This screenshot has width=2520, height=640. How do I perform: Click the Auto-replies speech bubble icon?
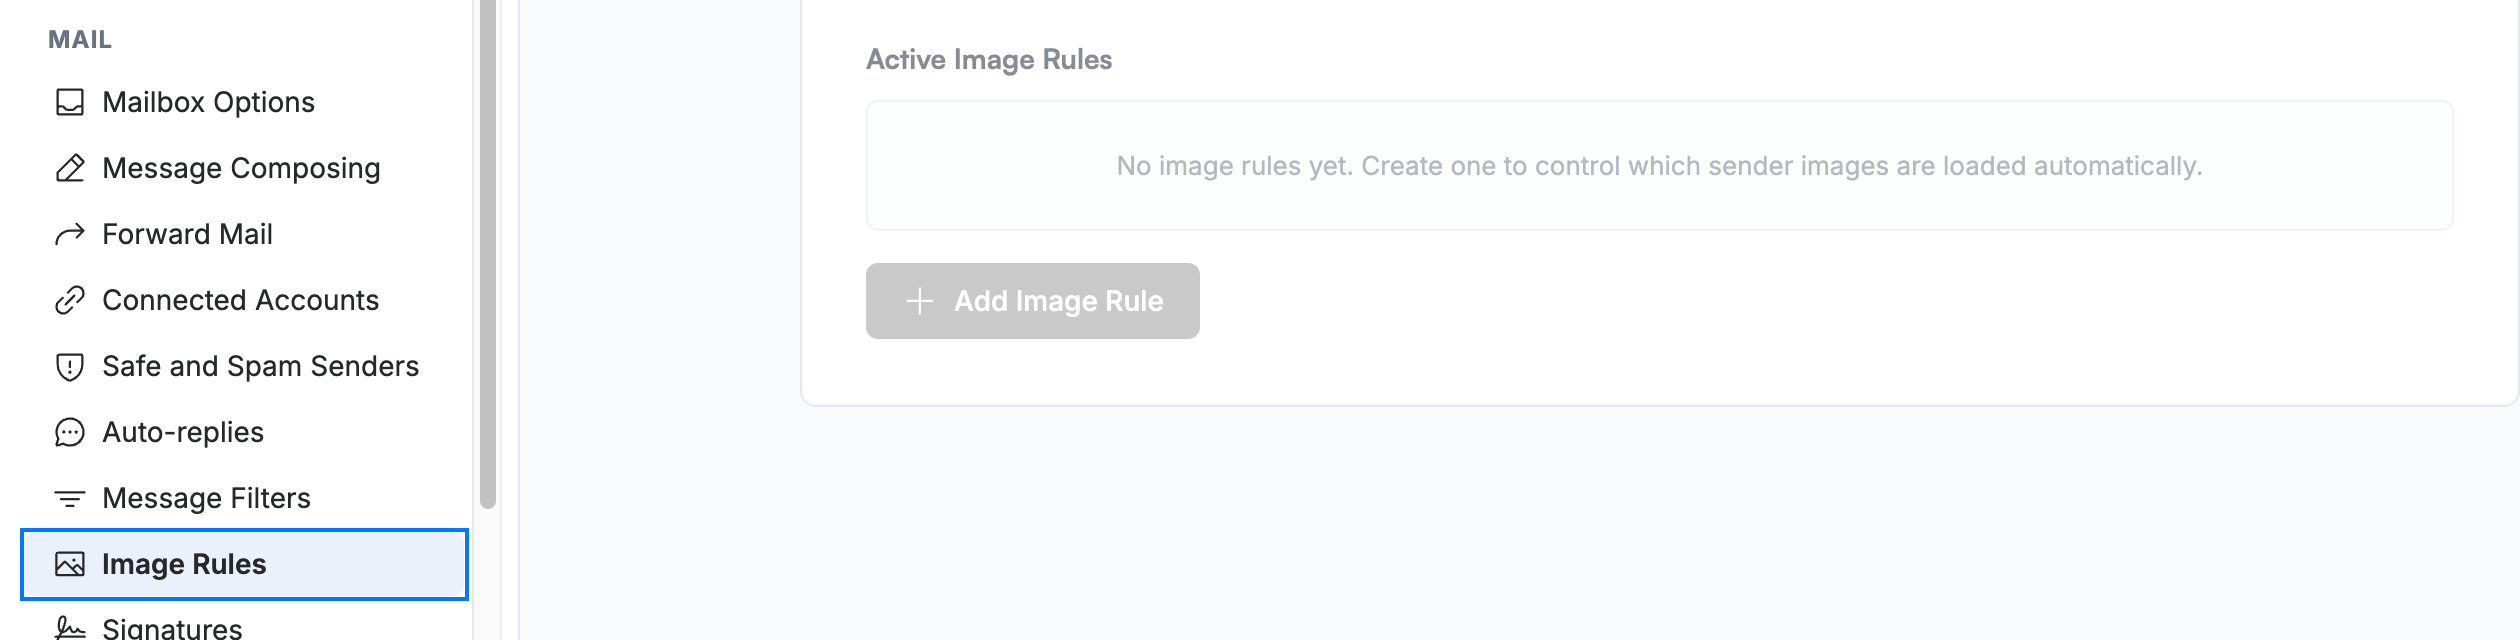[70, 432]
